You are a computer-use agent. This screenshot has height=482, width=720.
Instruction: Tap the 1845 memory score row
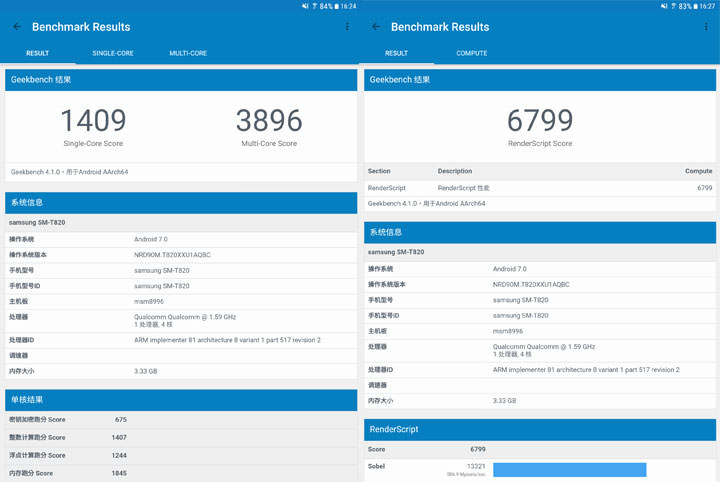click(x=180, y=473)
